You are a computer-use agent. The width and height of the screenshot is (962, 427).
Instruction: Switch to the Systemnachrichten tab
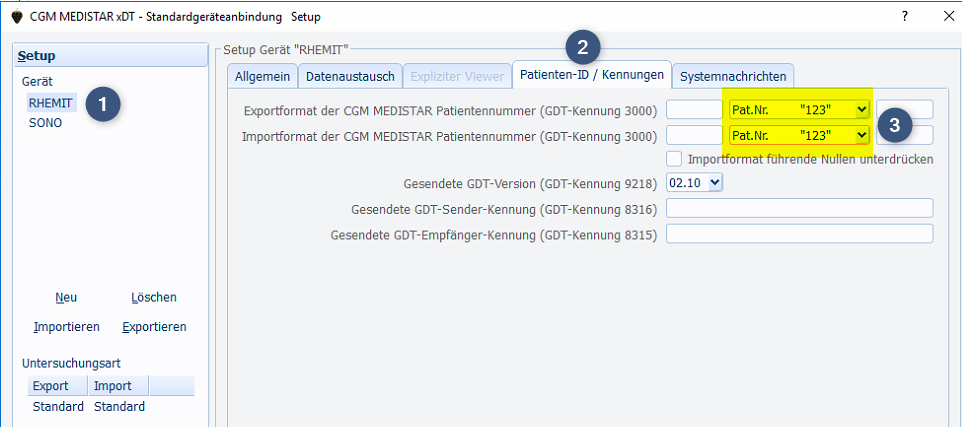click(733, 76)
